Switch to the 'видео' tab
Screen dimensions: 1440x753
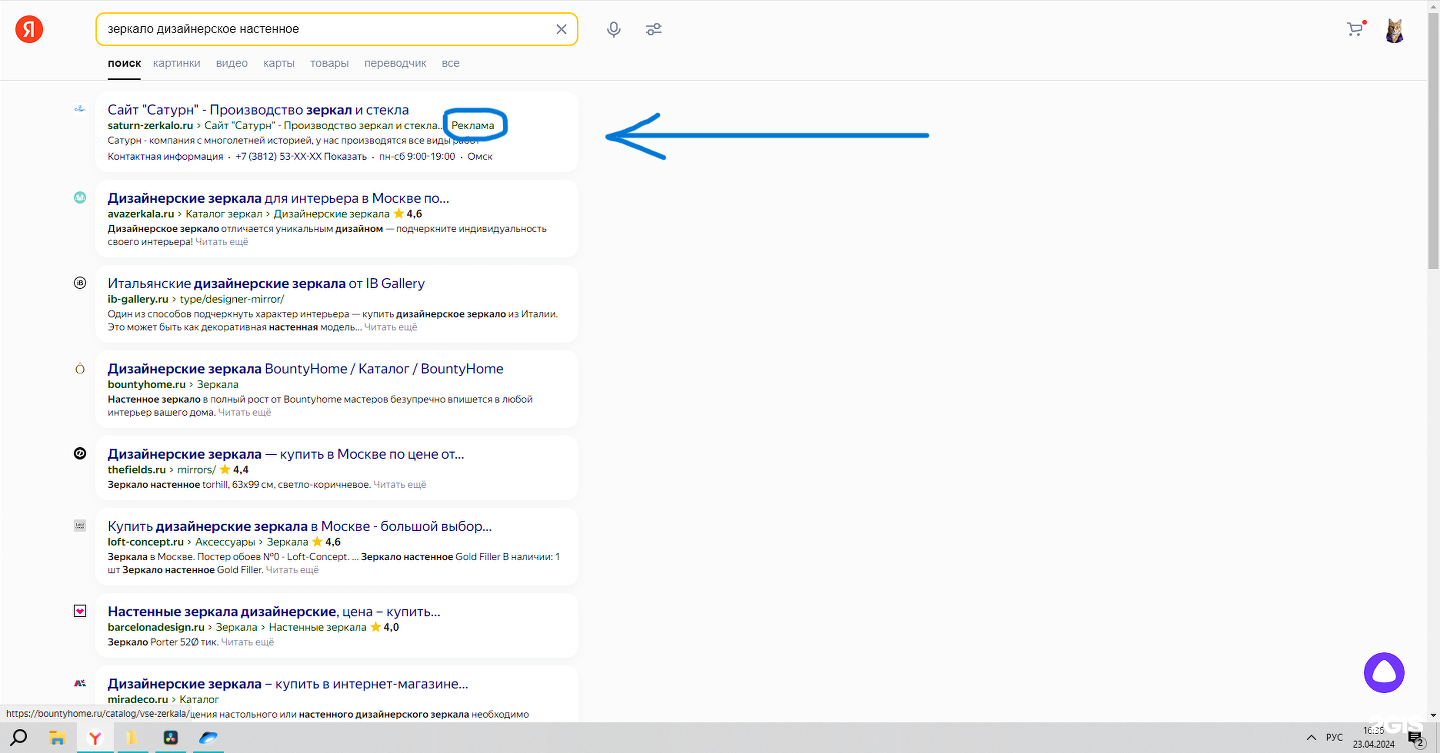tap(232, 63)
